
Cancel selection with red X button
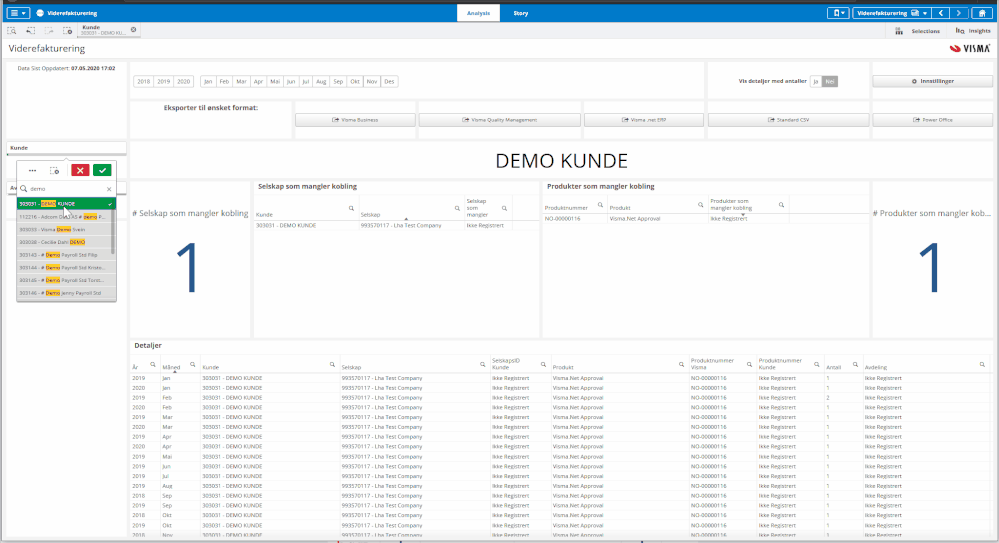[x=79, y=171]
